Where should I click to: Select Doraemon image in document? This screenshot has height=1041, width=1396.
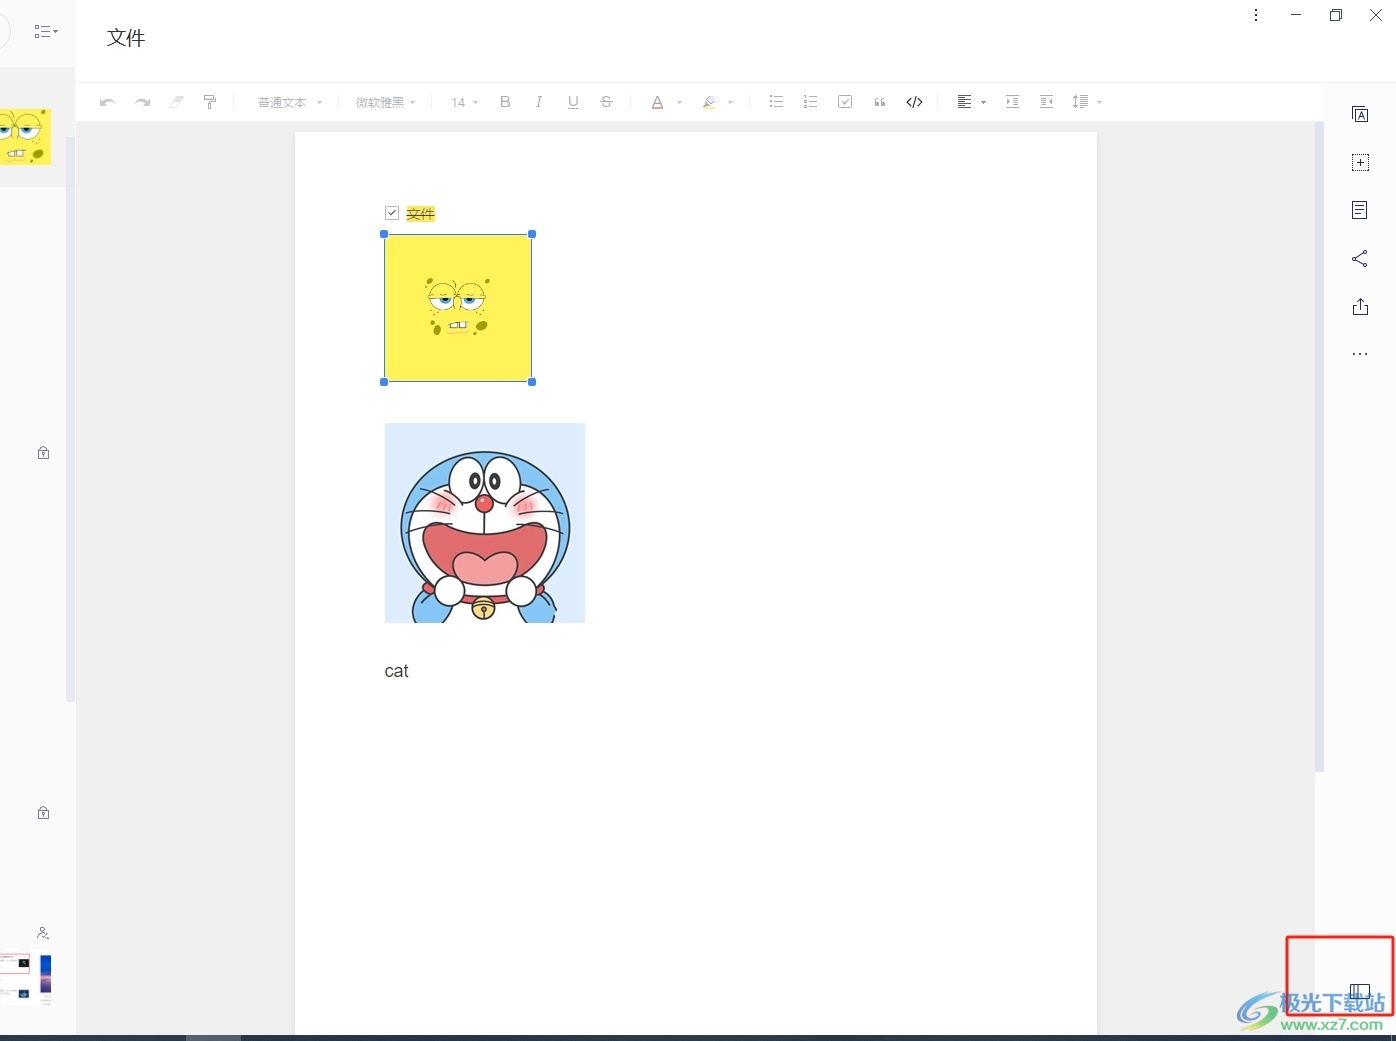[485, 523]
